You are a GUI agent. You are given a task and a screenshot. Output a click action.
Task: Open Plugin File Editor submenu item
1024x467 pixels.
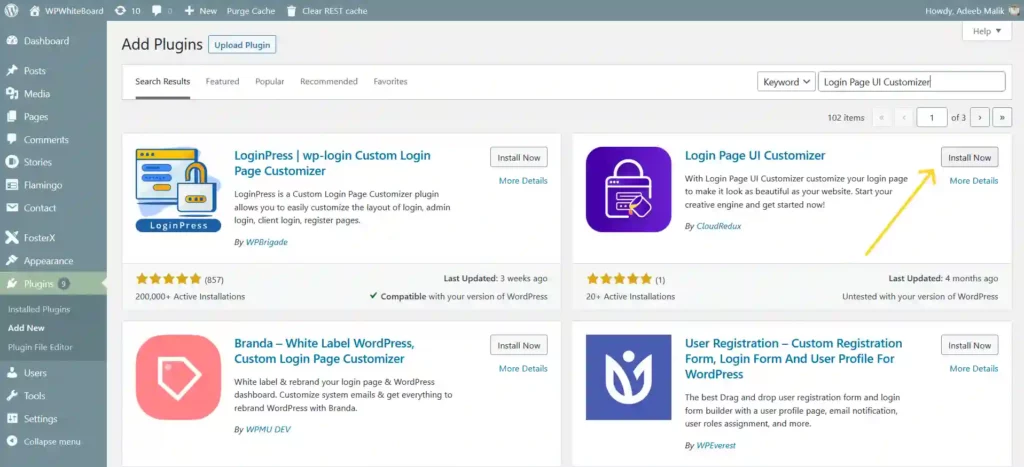(40, 347)
